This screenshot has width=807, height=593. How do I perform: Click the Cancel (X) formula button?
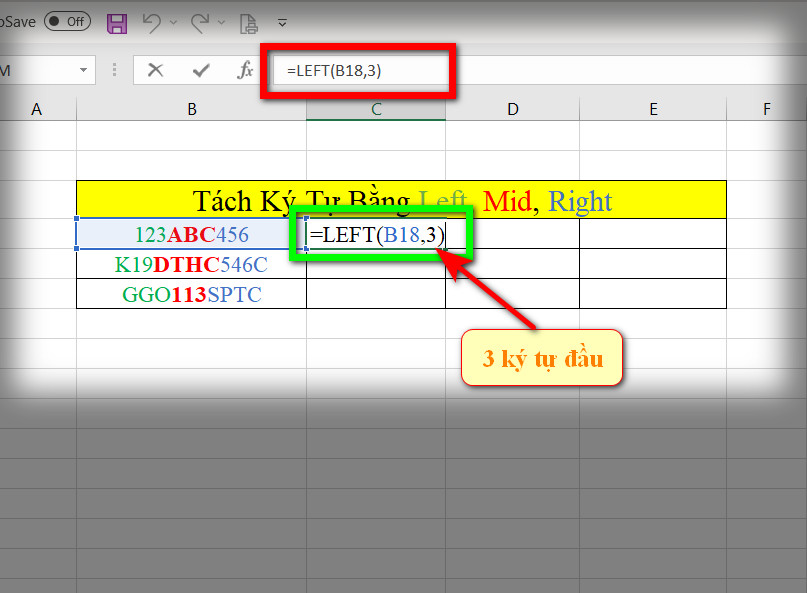click(x=155, y=70)
